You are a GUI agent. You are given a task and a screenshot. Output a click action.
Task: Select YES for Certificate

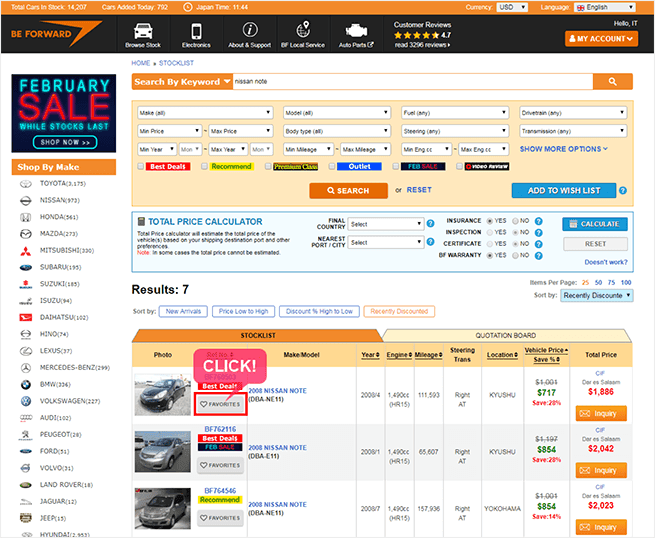490,244
